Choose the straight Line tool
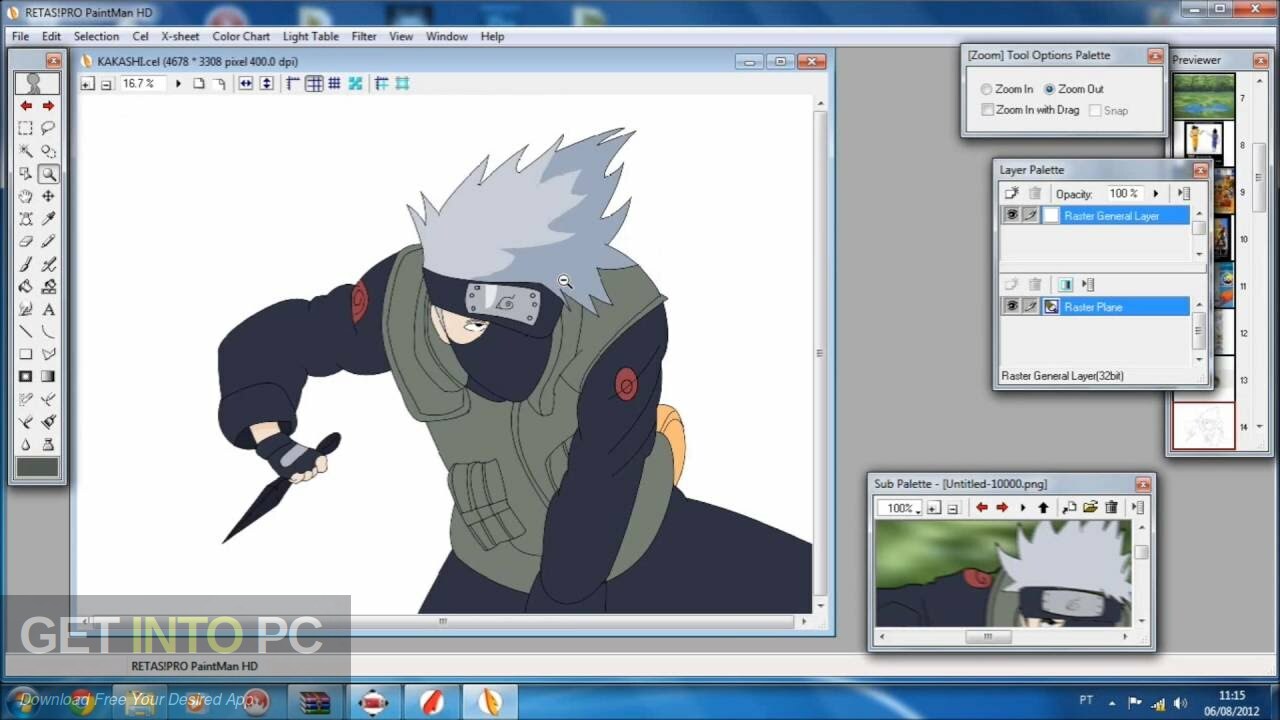Viewport: 1280px width, 720px height. pos(25,331)
